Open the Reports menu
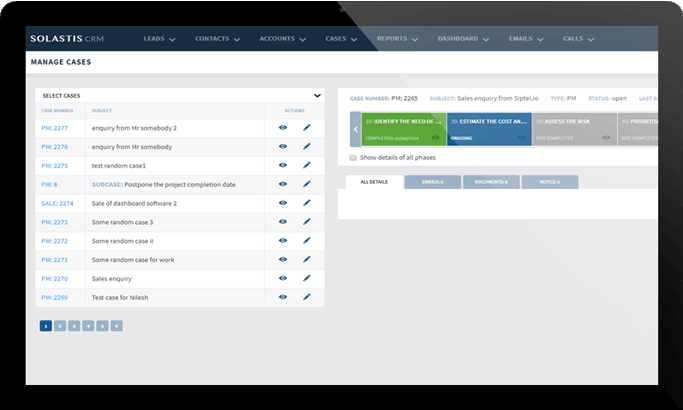The image size is (683, 410). (x=398, y=39)
